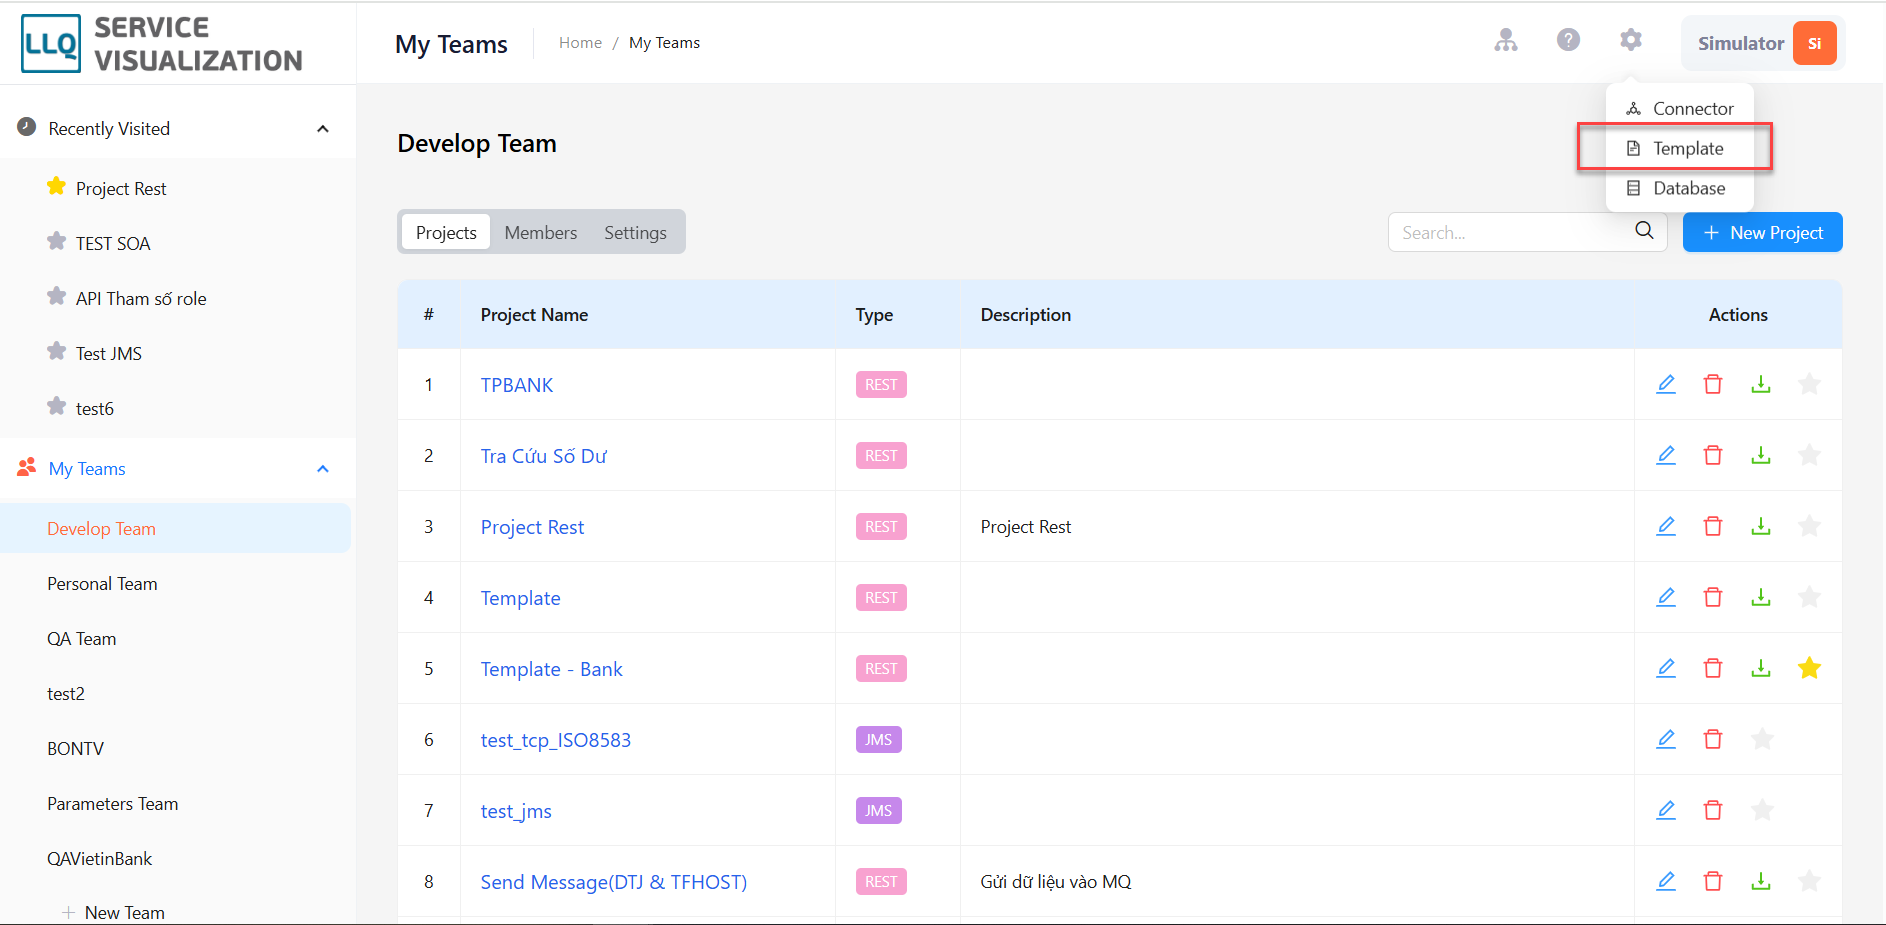Open the test_tcp_ISO8583 project link
Viewport: 1886px width, 925px height.
coord(556,740)
